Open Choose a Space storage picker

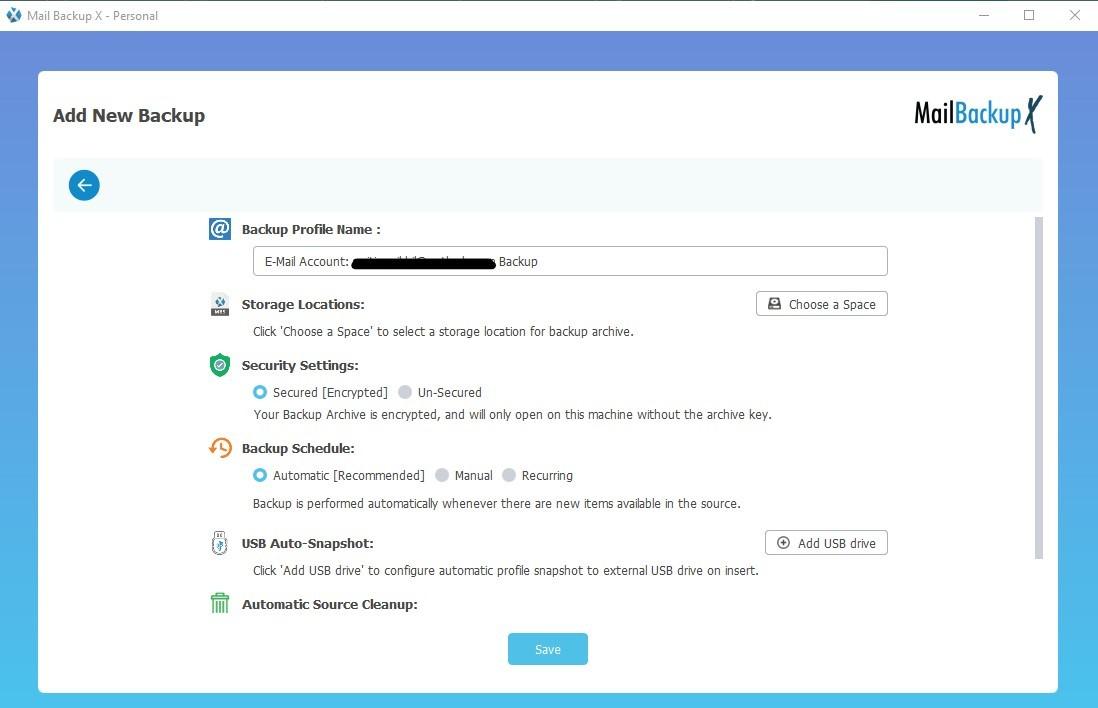point(821,304)
